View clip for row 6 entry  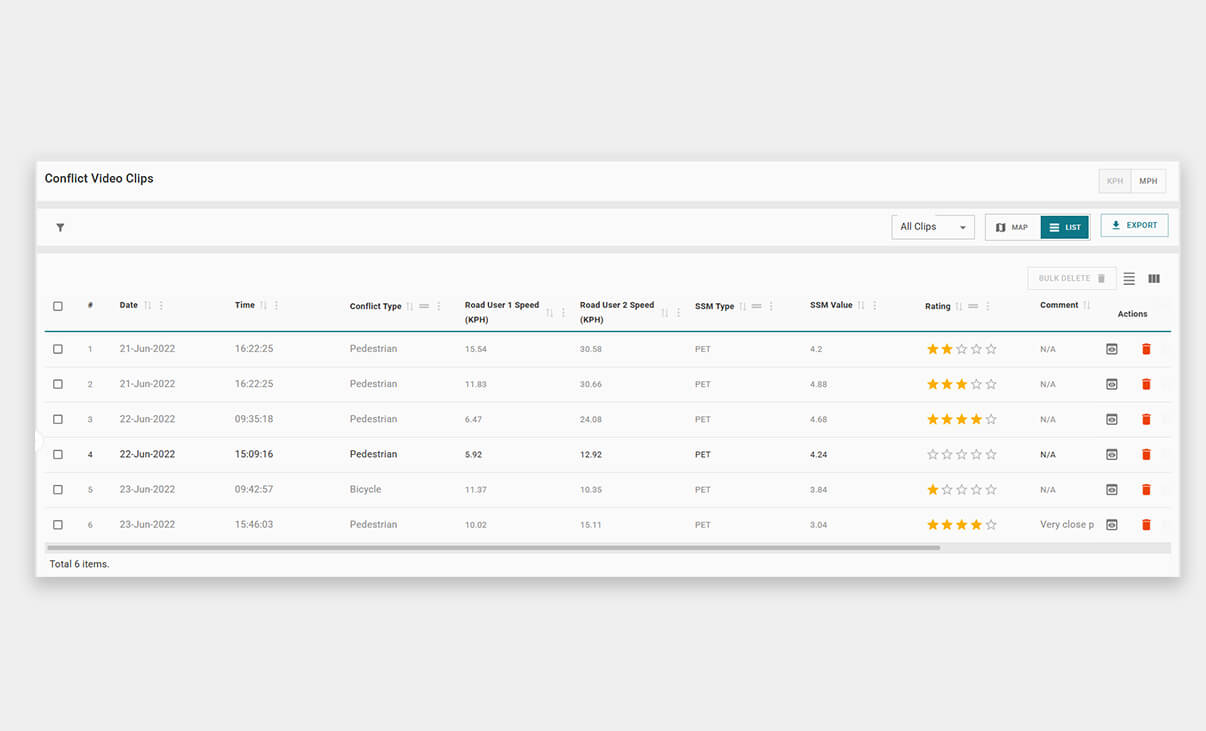(x=1111, y=525)
